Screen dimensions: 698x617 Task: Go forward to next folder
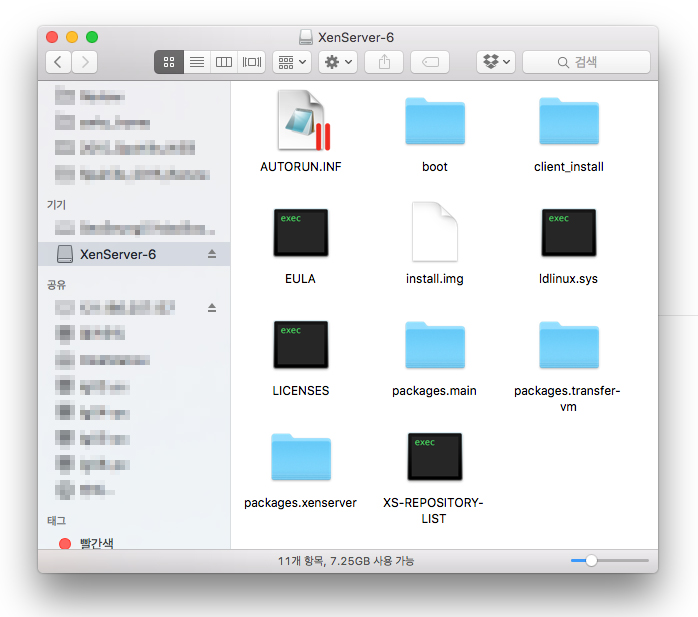[85, 62]
